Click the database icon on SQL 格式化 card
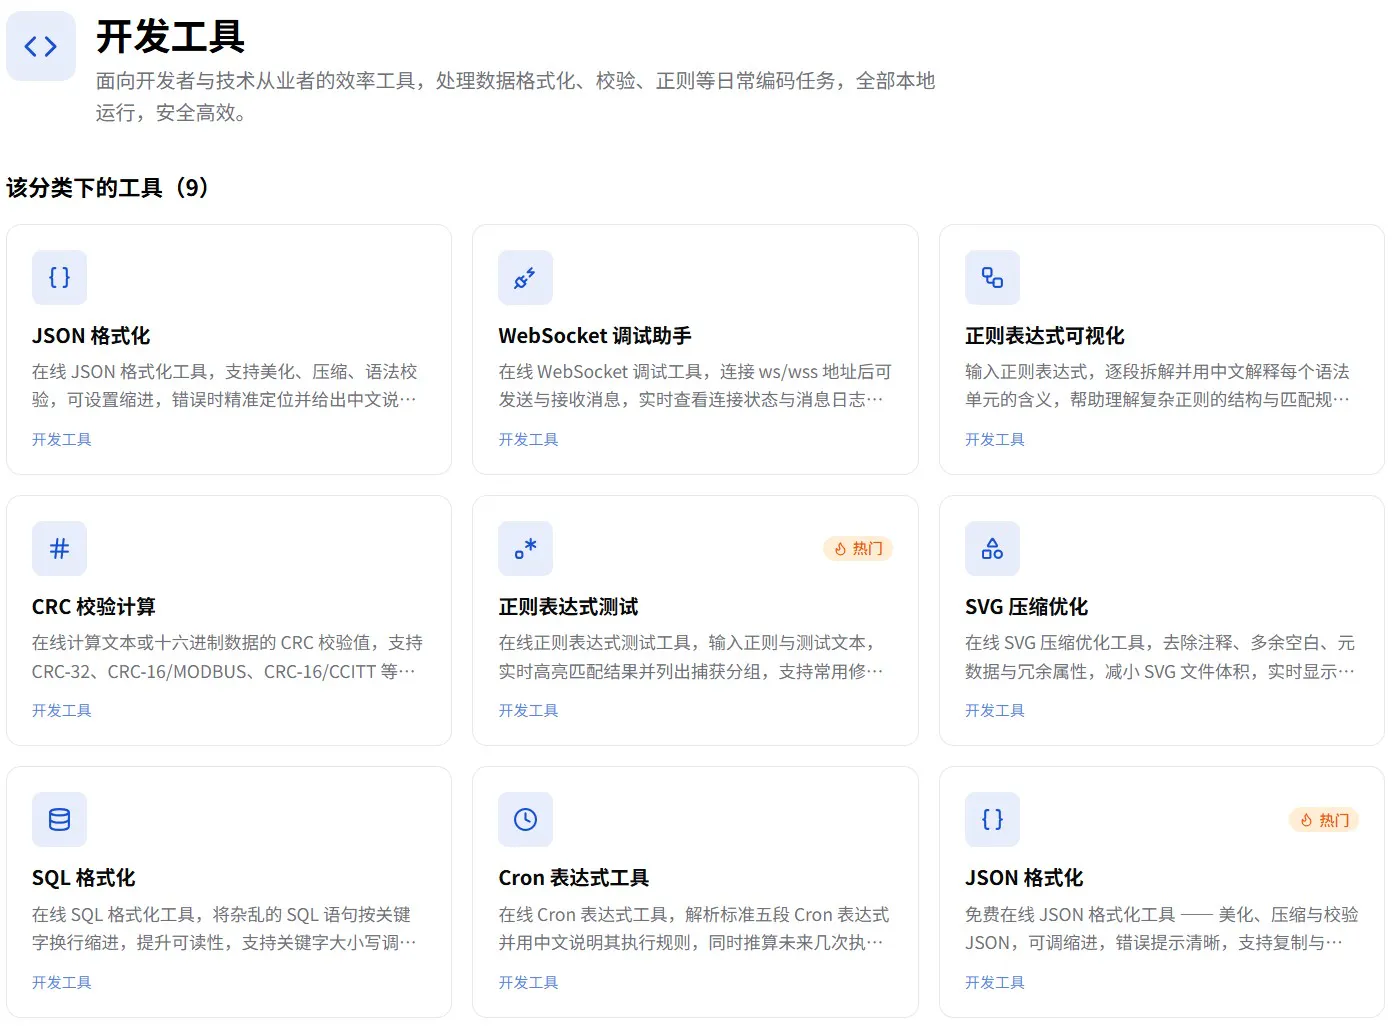The height and width of the screenshot is (1032, 1396). (59, 820)
